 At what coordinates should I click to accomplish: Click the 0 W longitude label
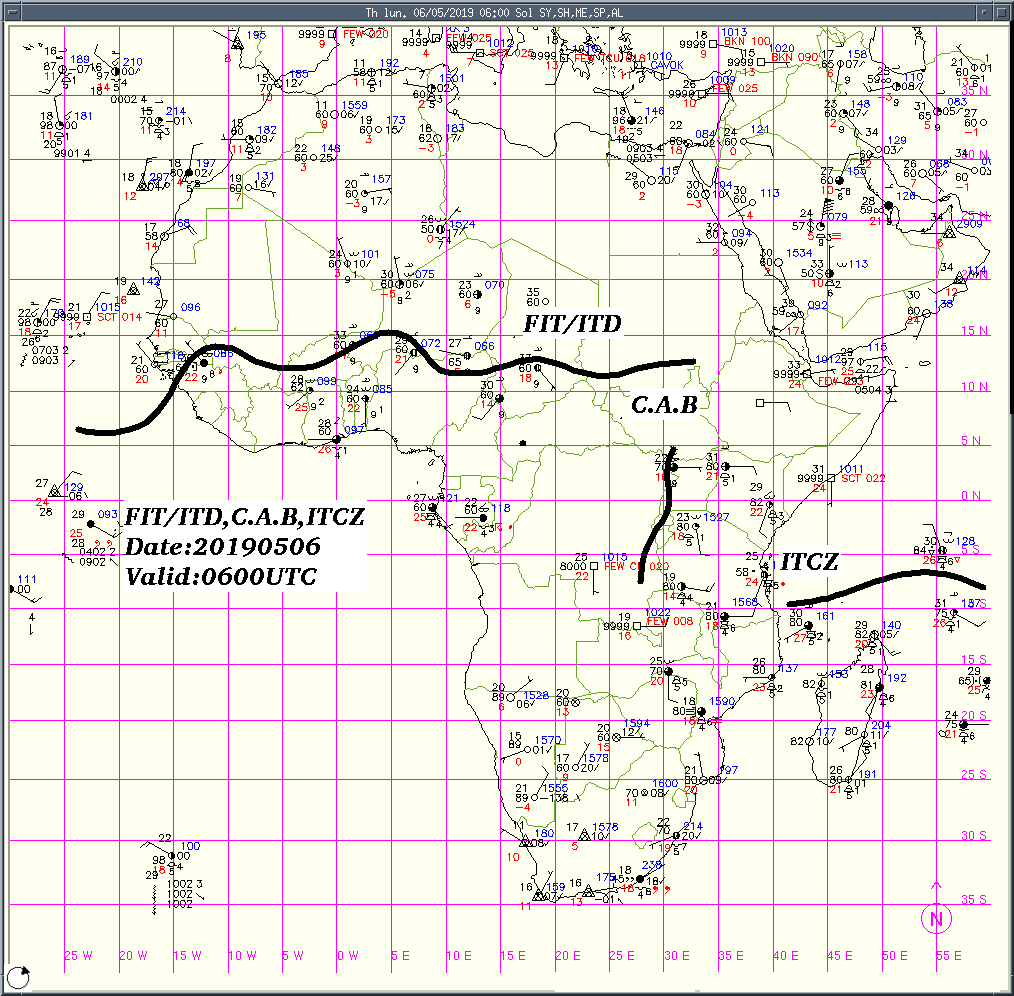(x=347, y=955)
